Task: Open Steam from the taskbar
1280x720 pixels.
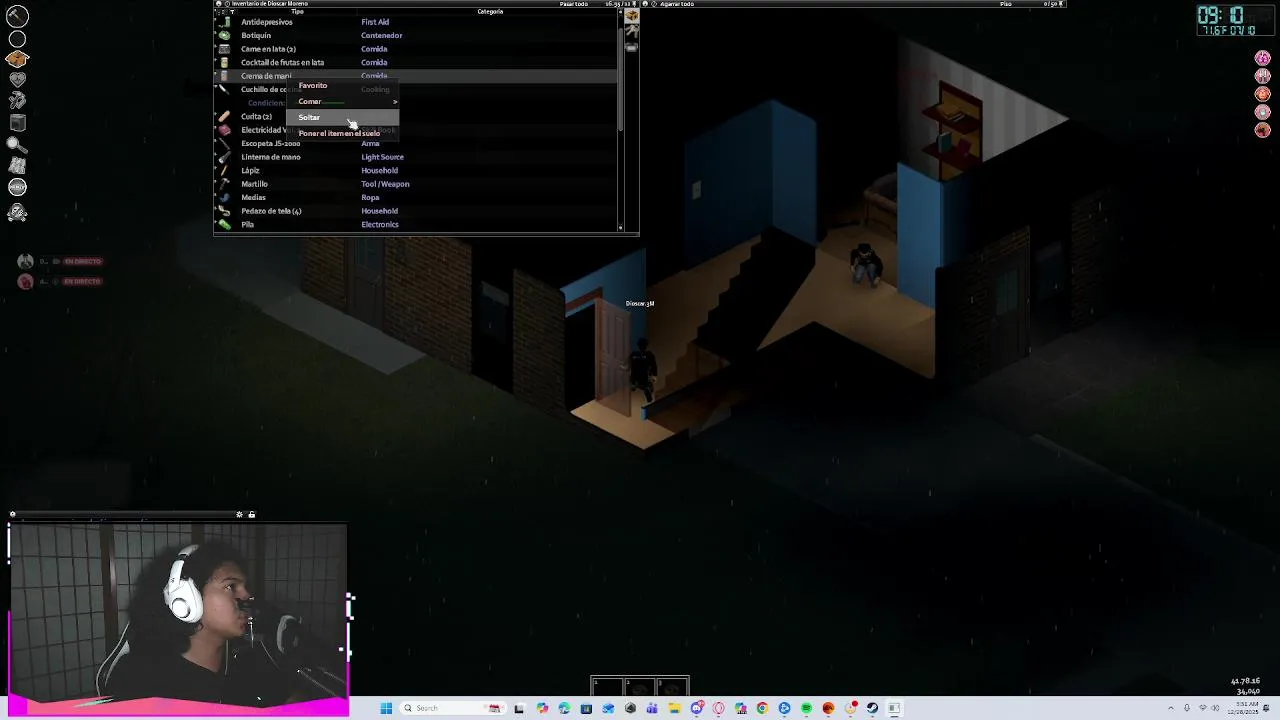Action: 872,708
